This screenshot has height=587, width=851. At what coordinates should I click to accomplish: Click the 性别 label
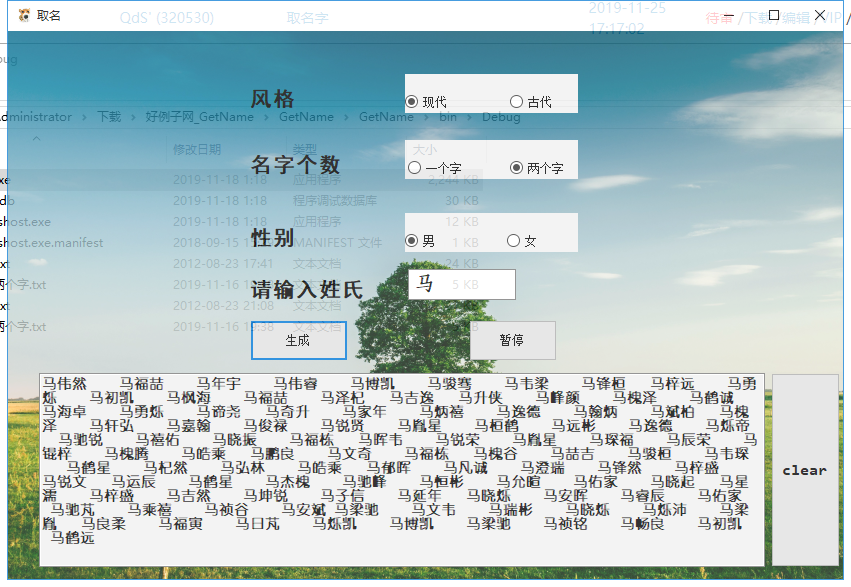pos(272,238)
